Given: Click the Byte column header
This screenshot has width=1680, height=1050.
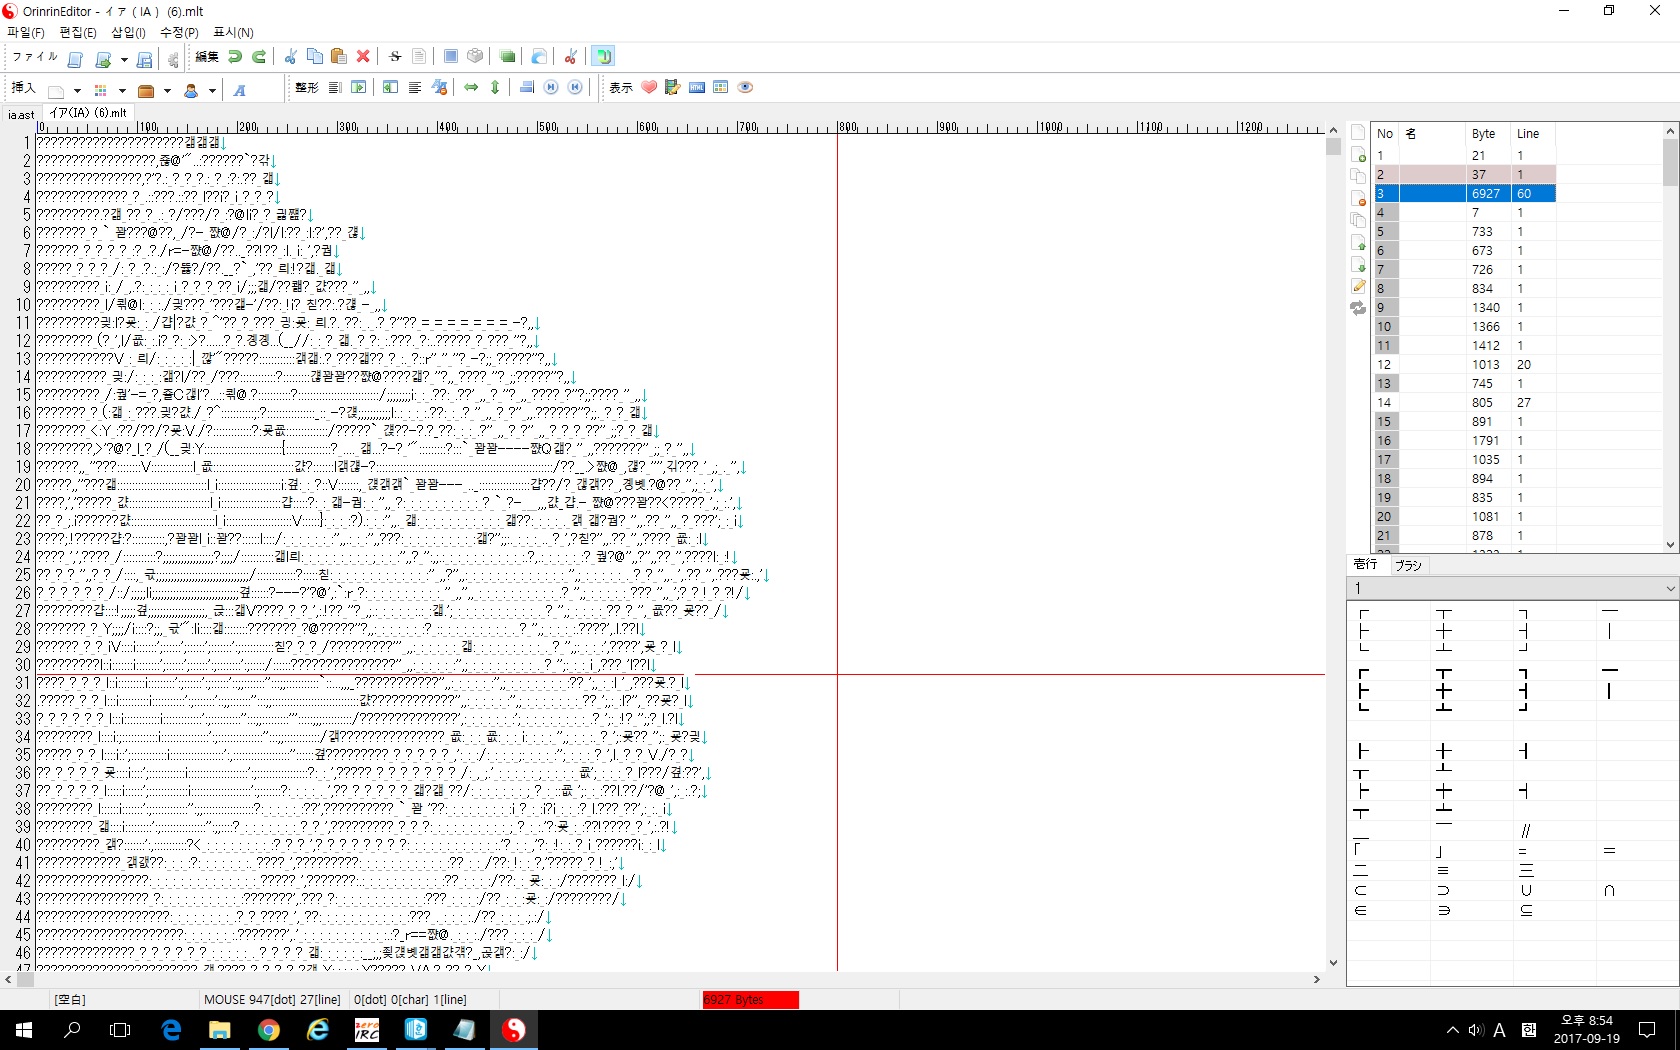Looking at the screenshot, I should coord(1484,134).
